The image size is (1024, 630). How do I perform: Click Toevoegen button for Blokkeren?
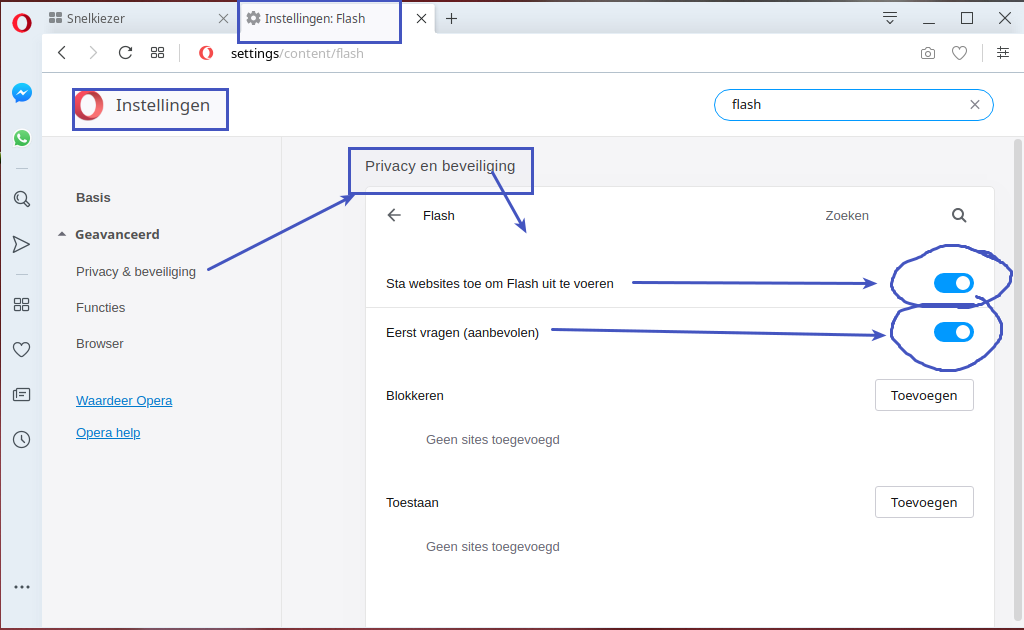tap(924, 395)
